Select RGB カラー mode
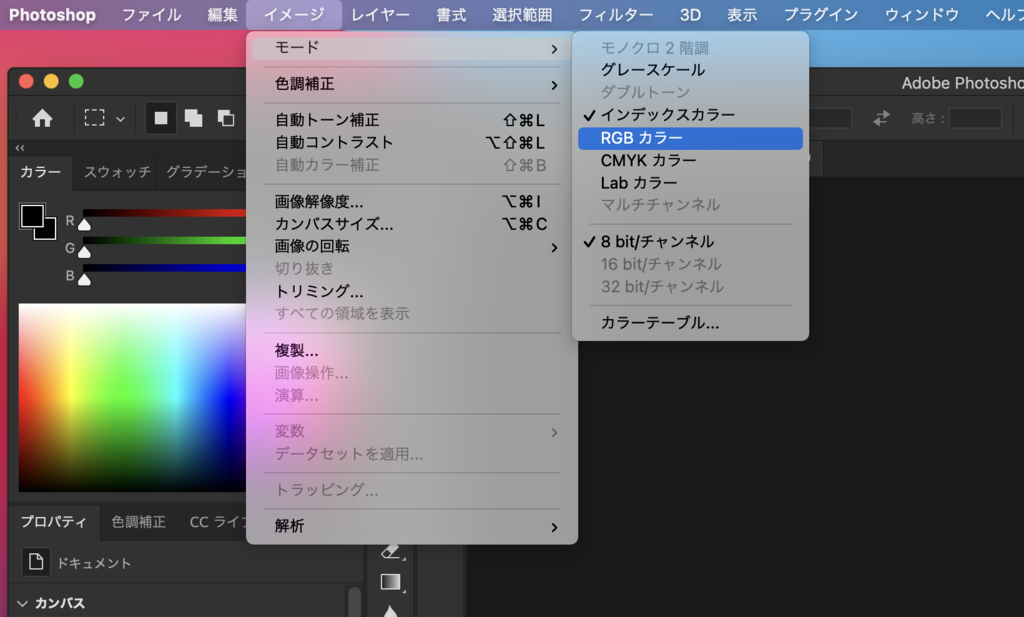 tap(690, 138)
